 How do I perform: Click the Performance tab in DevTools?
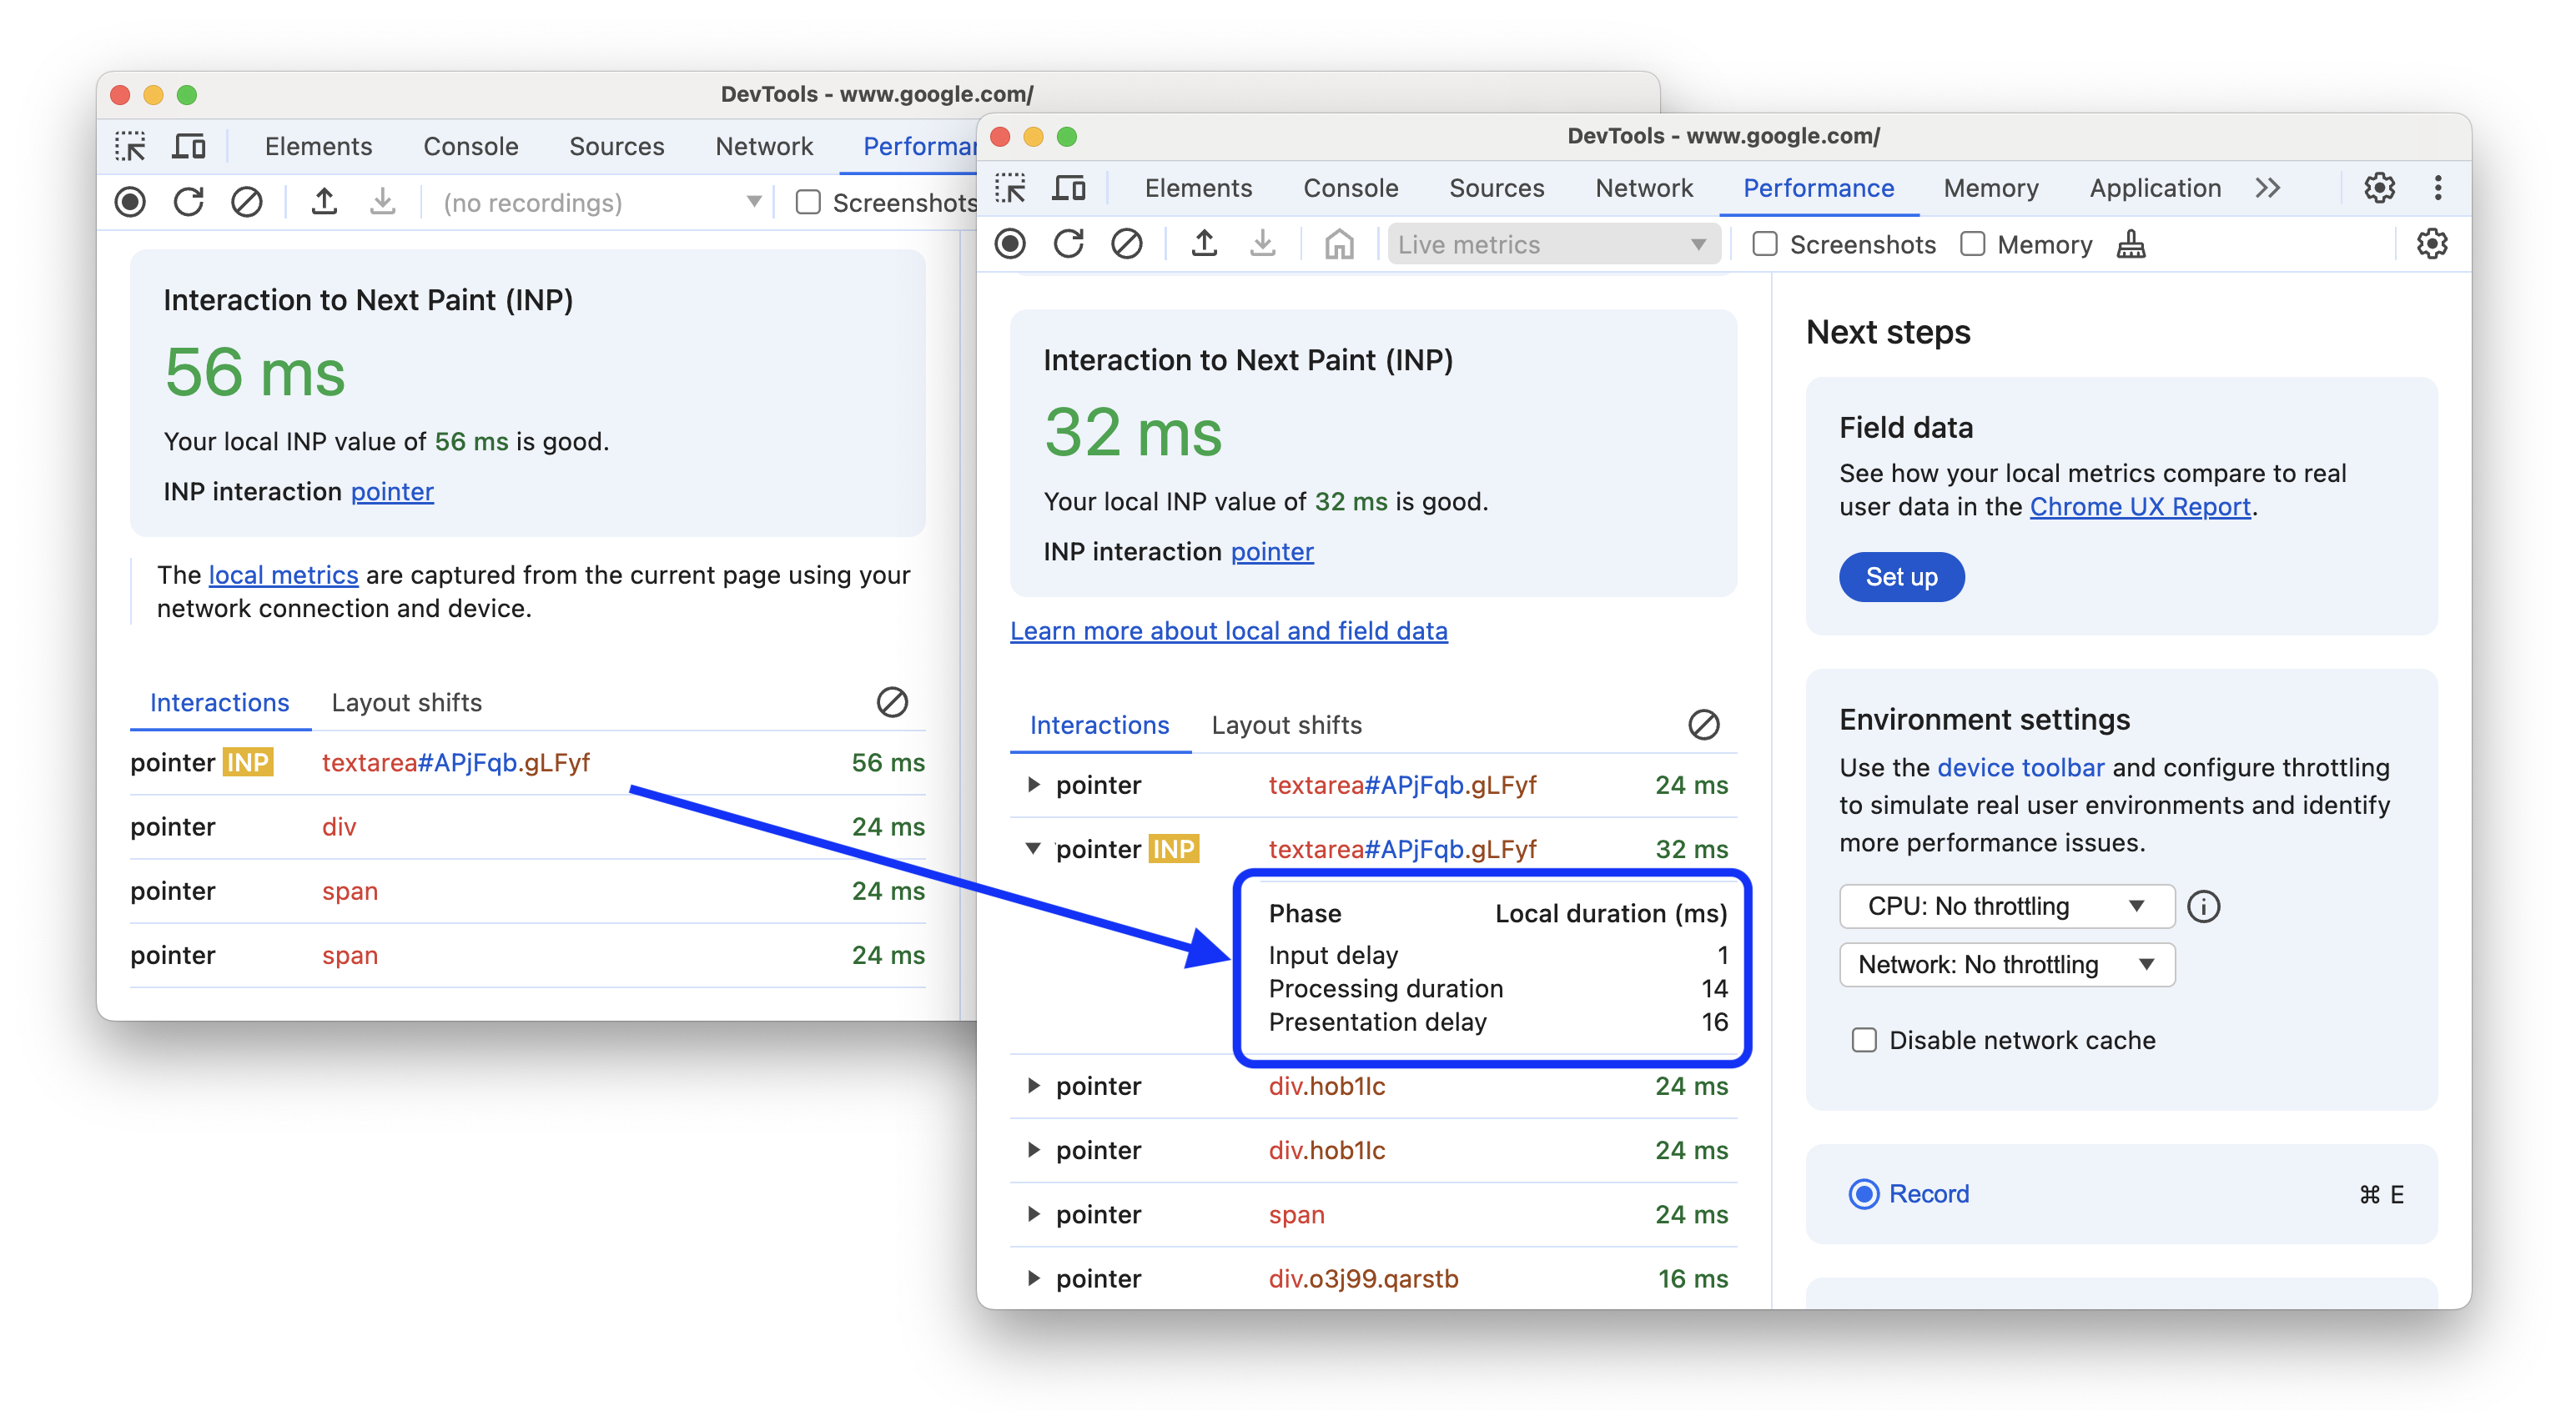tap(1816, 188)
